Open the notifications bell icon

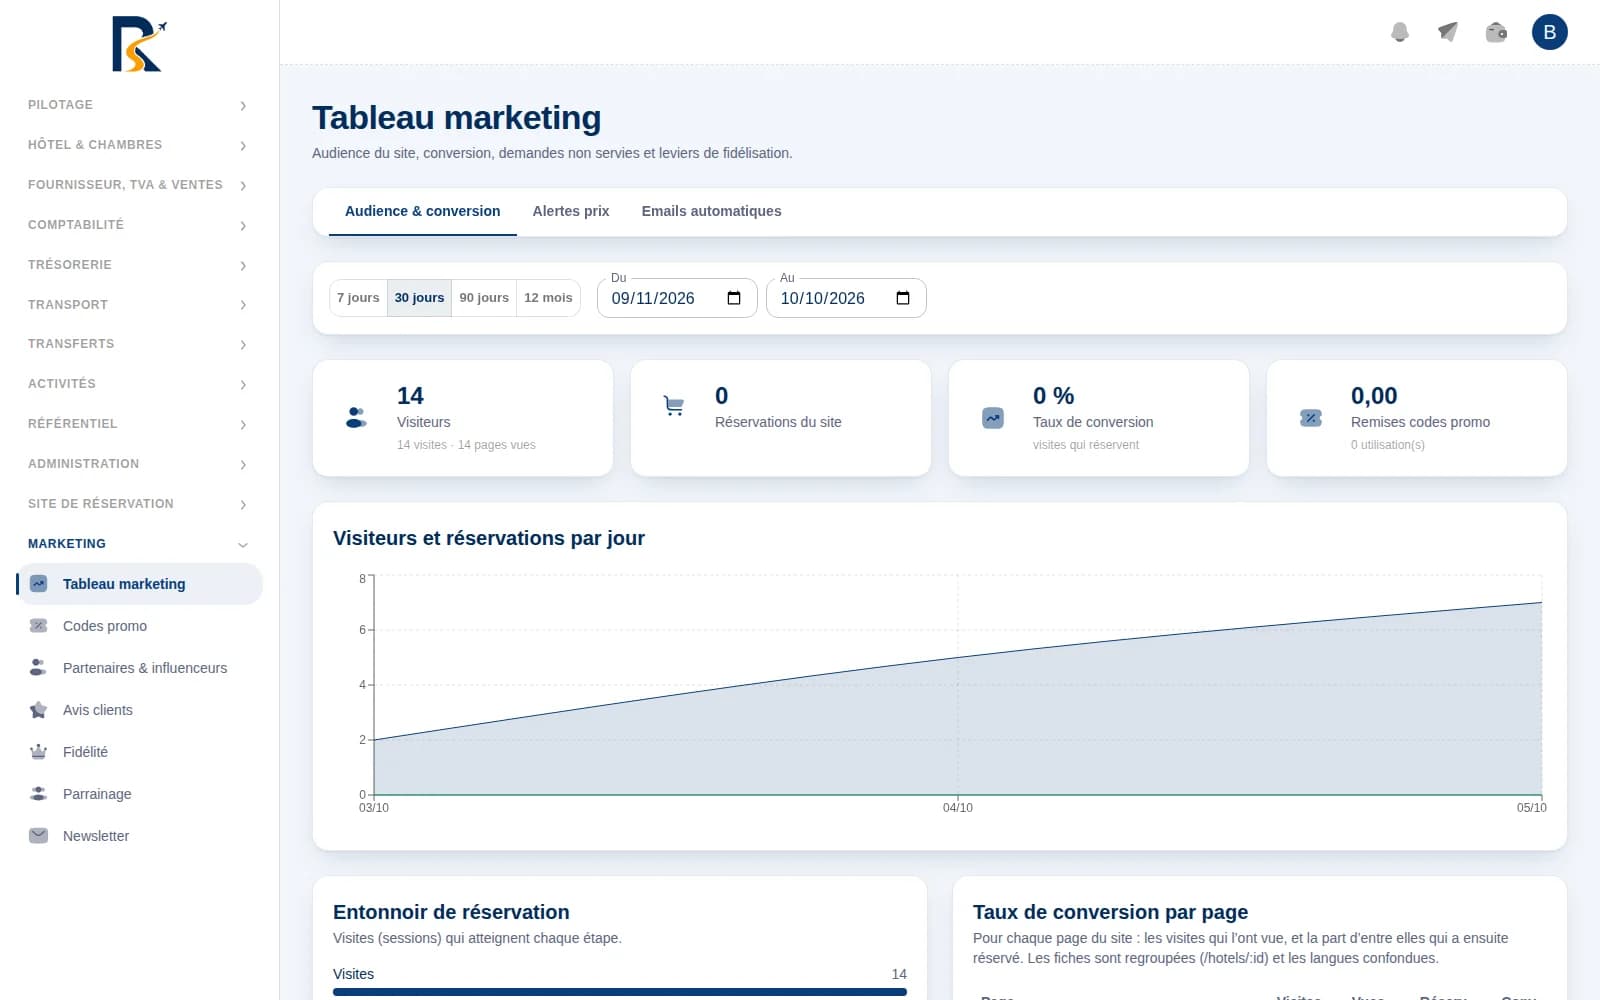coord(1400,32)
